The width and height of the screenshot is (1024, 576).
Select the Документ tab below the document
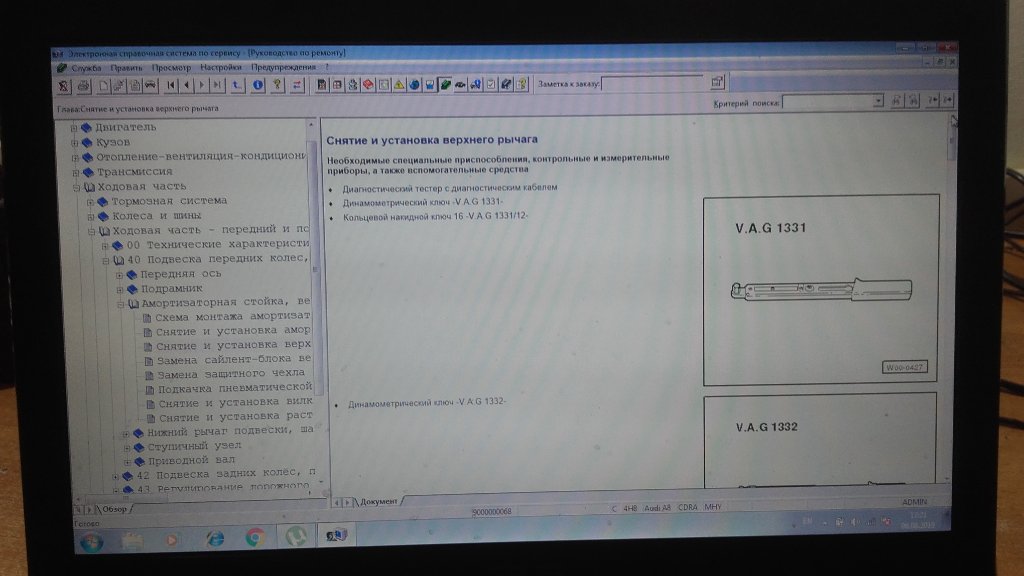[x=379, y=501]
